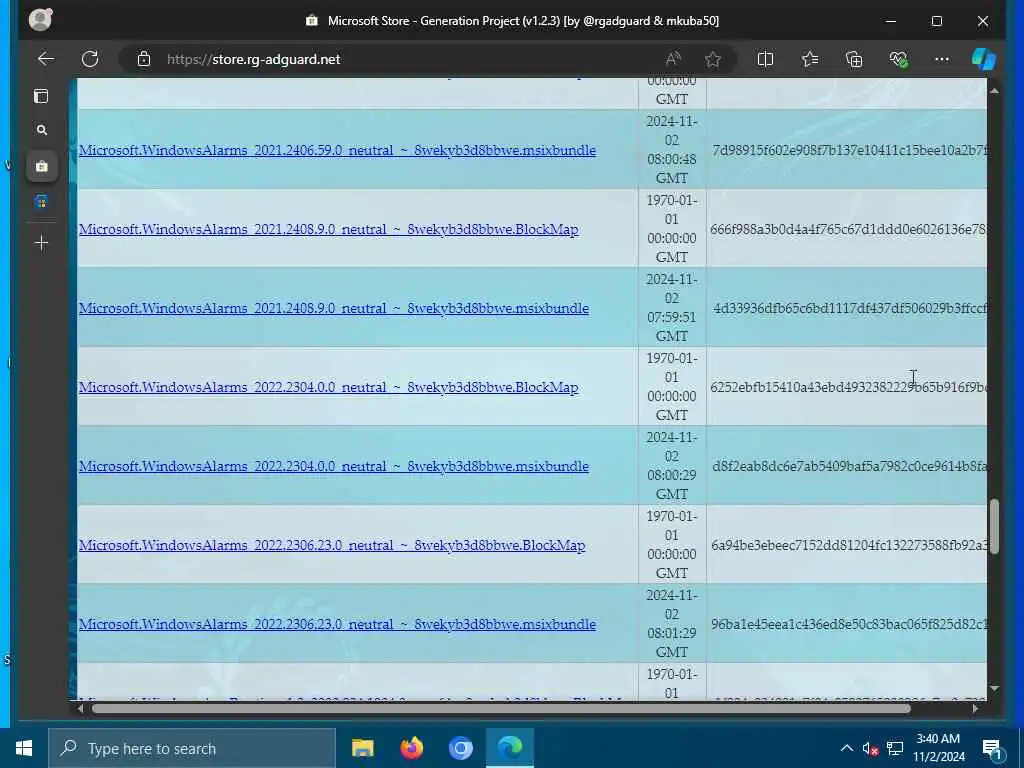Launch Firefox from the taskbar
The height and width of the screenshot is (768, 1024).
(411, 748)
